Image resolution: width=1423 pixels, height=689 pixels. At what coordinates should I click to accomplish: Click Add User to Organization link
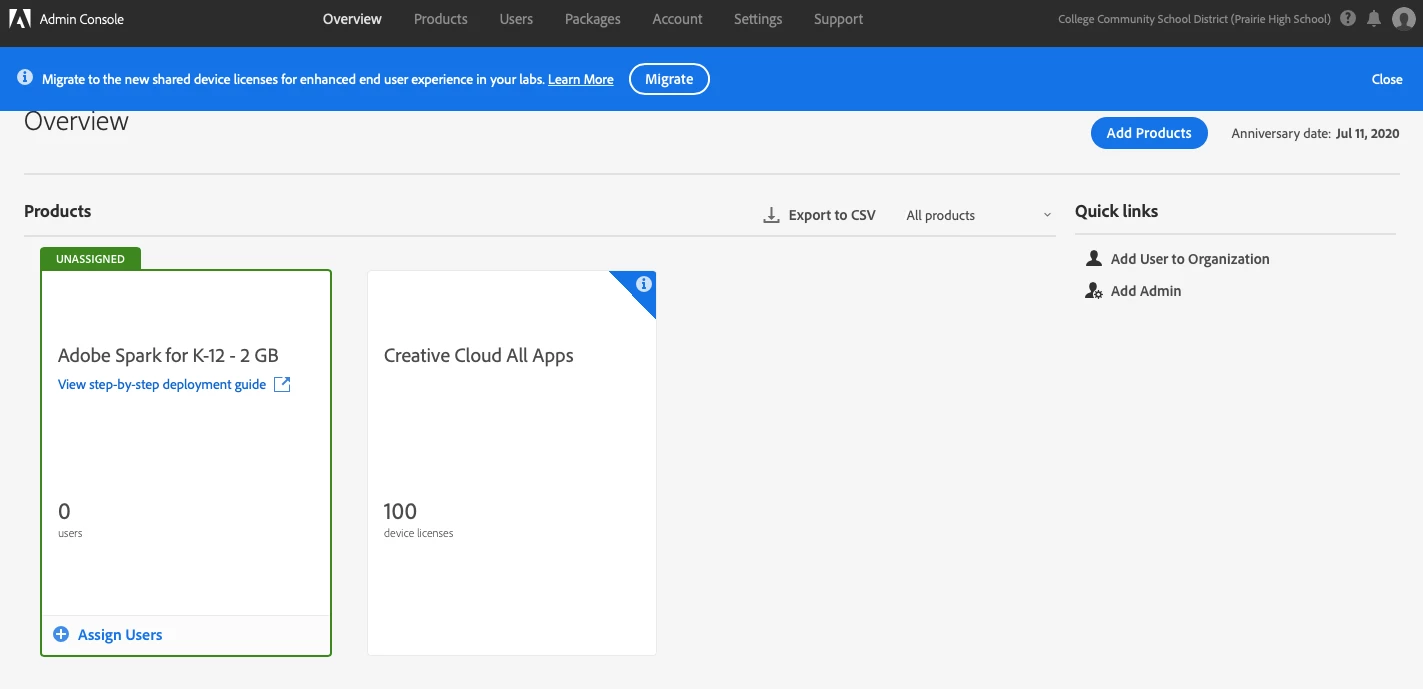[x=1190, y=258]
